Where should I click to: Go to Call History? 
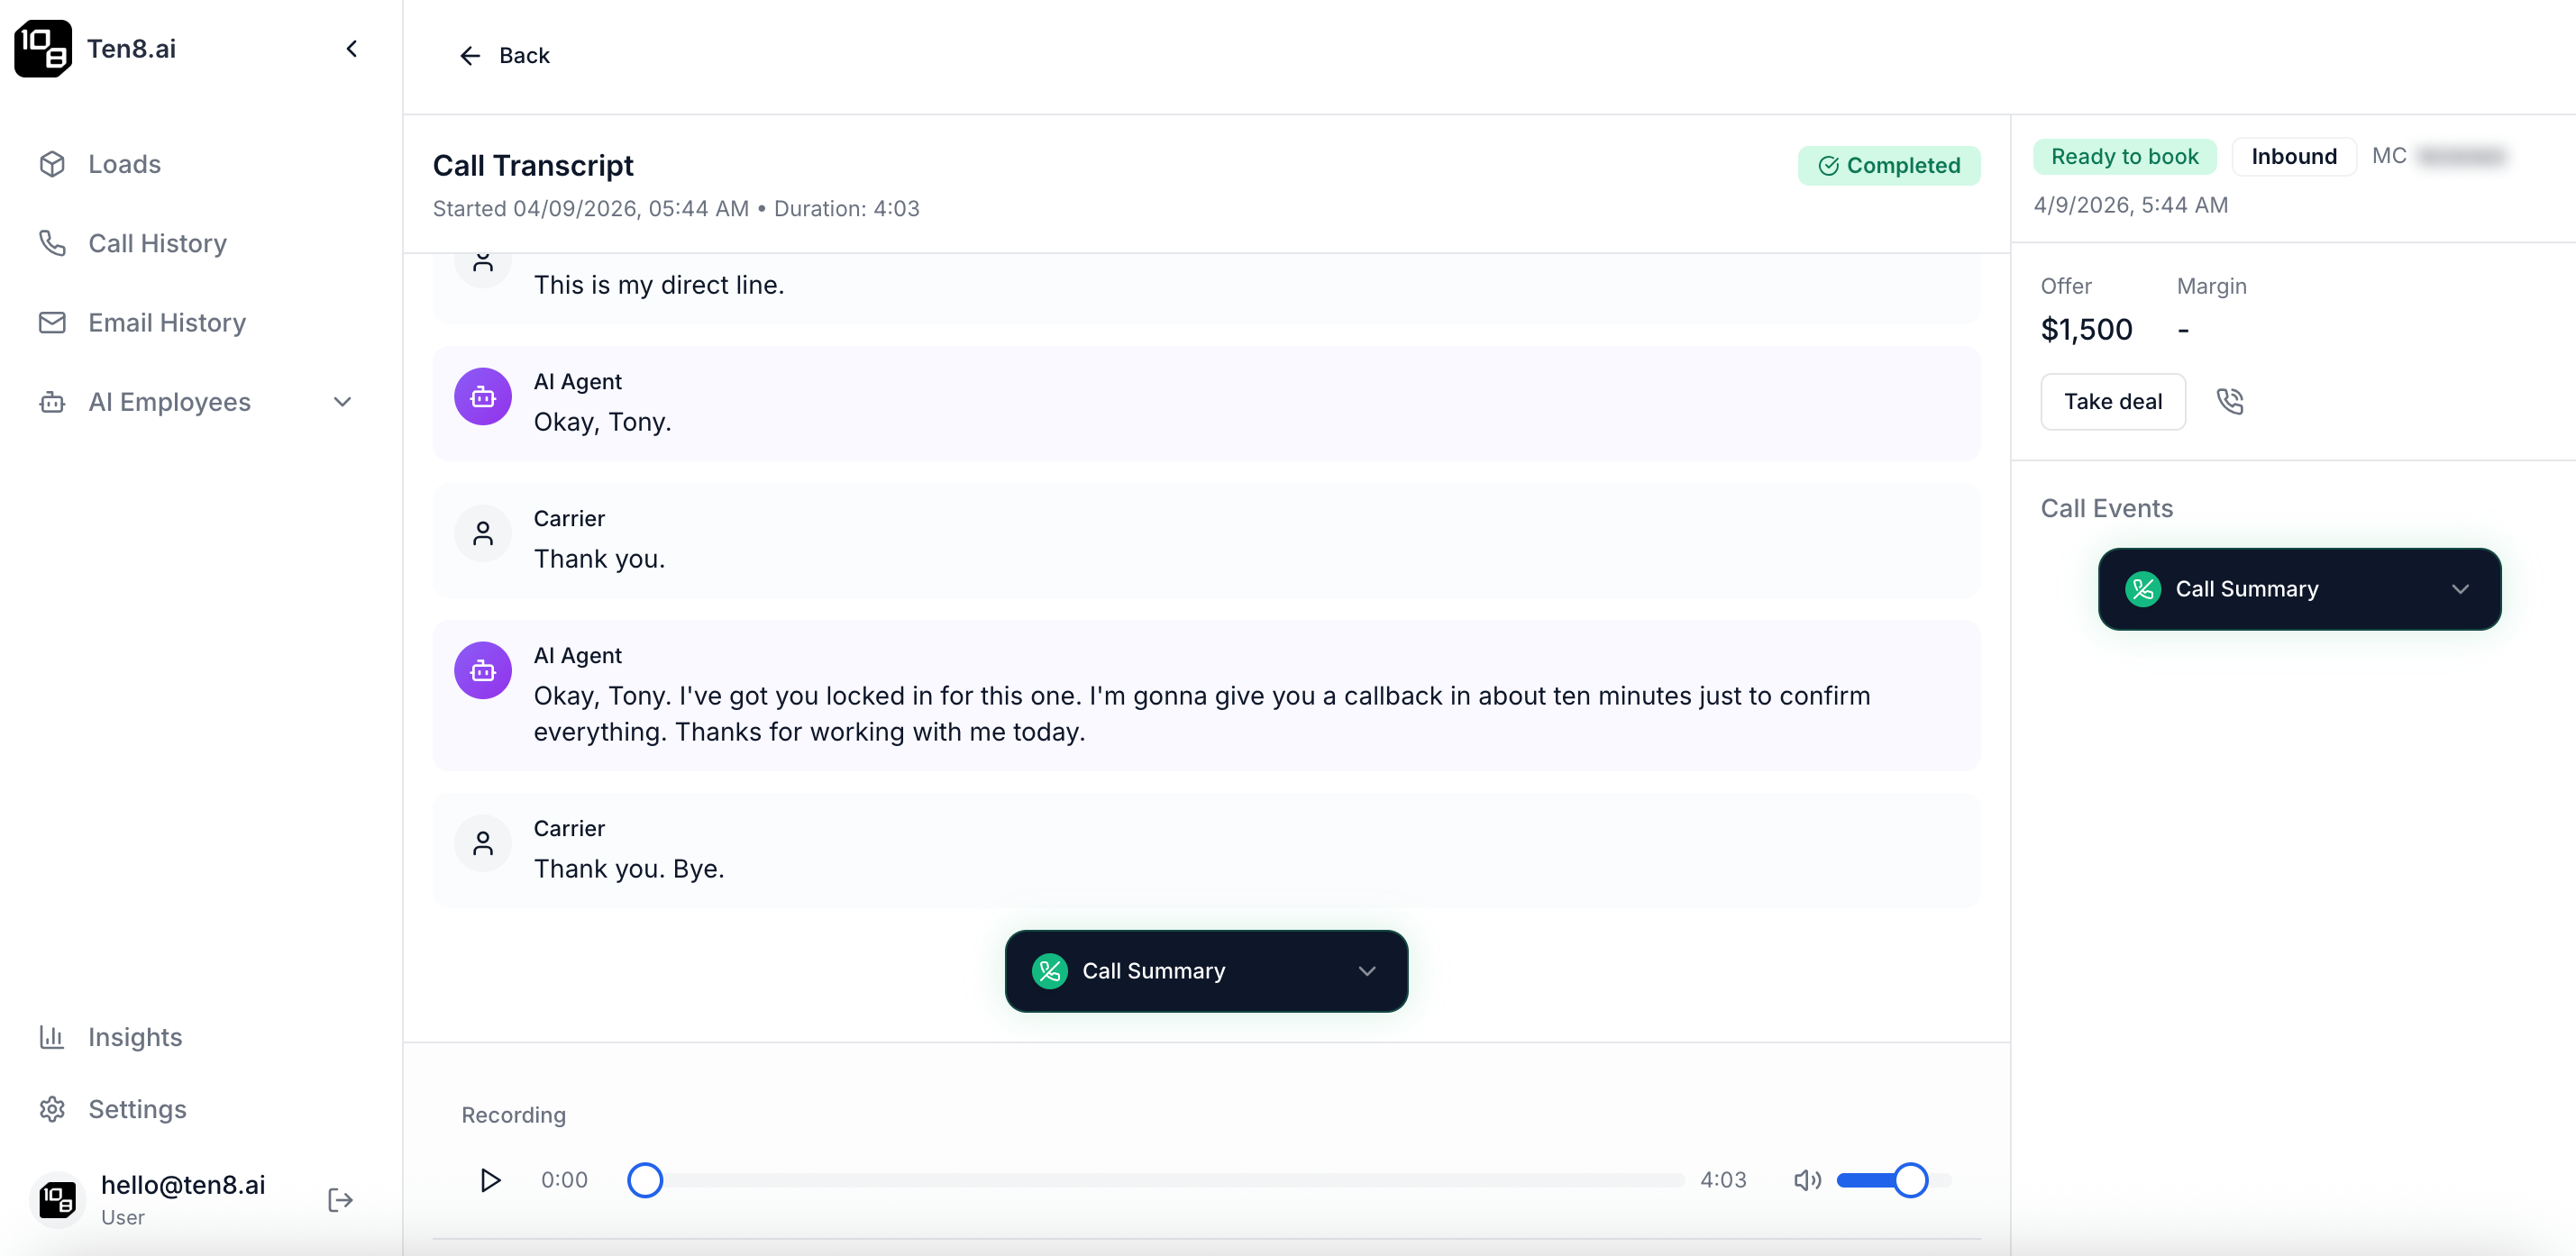click(200, 243)
